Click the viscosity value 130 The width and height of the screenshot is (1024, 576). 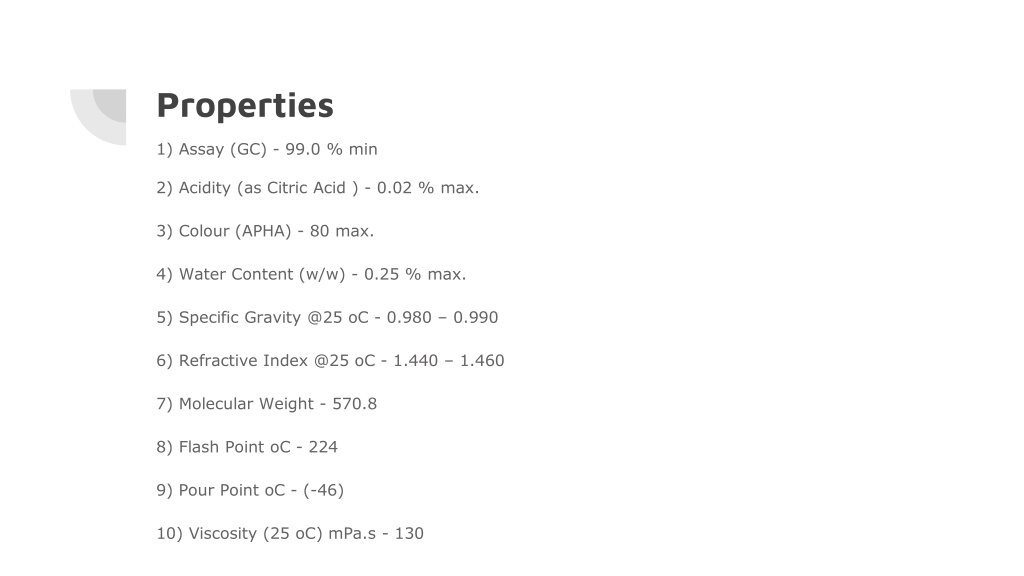[x=409, y=534]
